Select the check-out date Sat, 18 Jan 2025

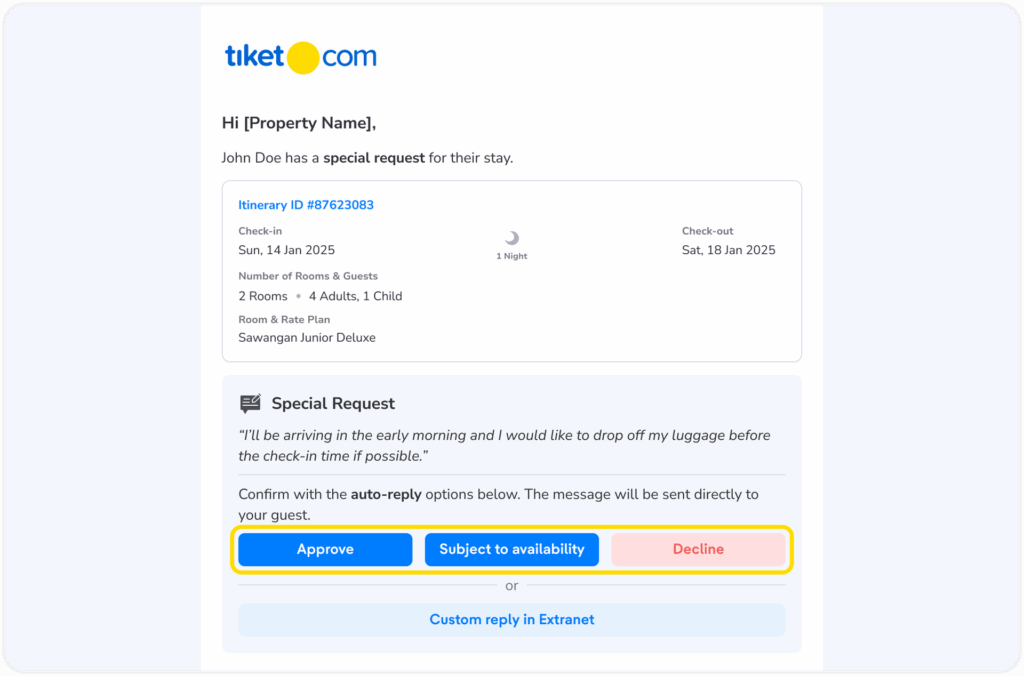(x=728, y=250)
